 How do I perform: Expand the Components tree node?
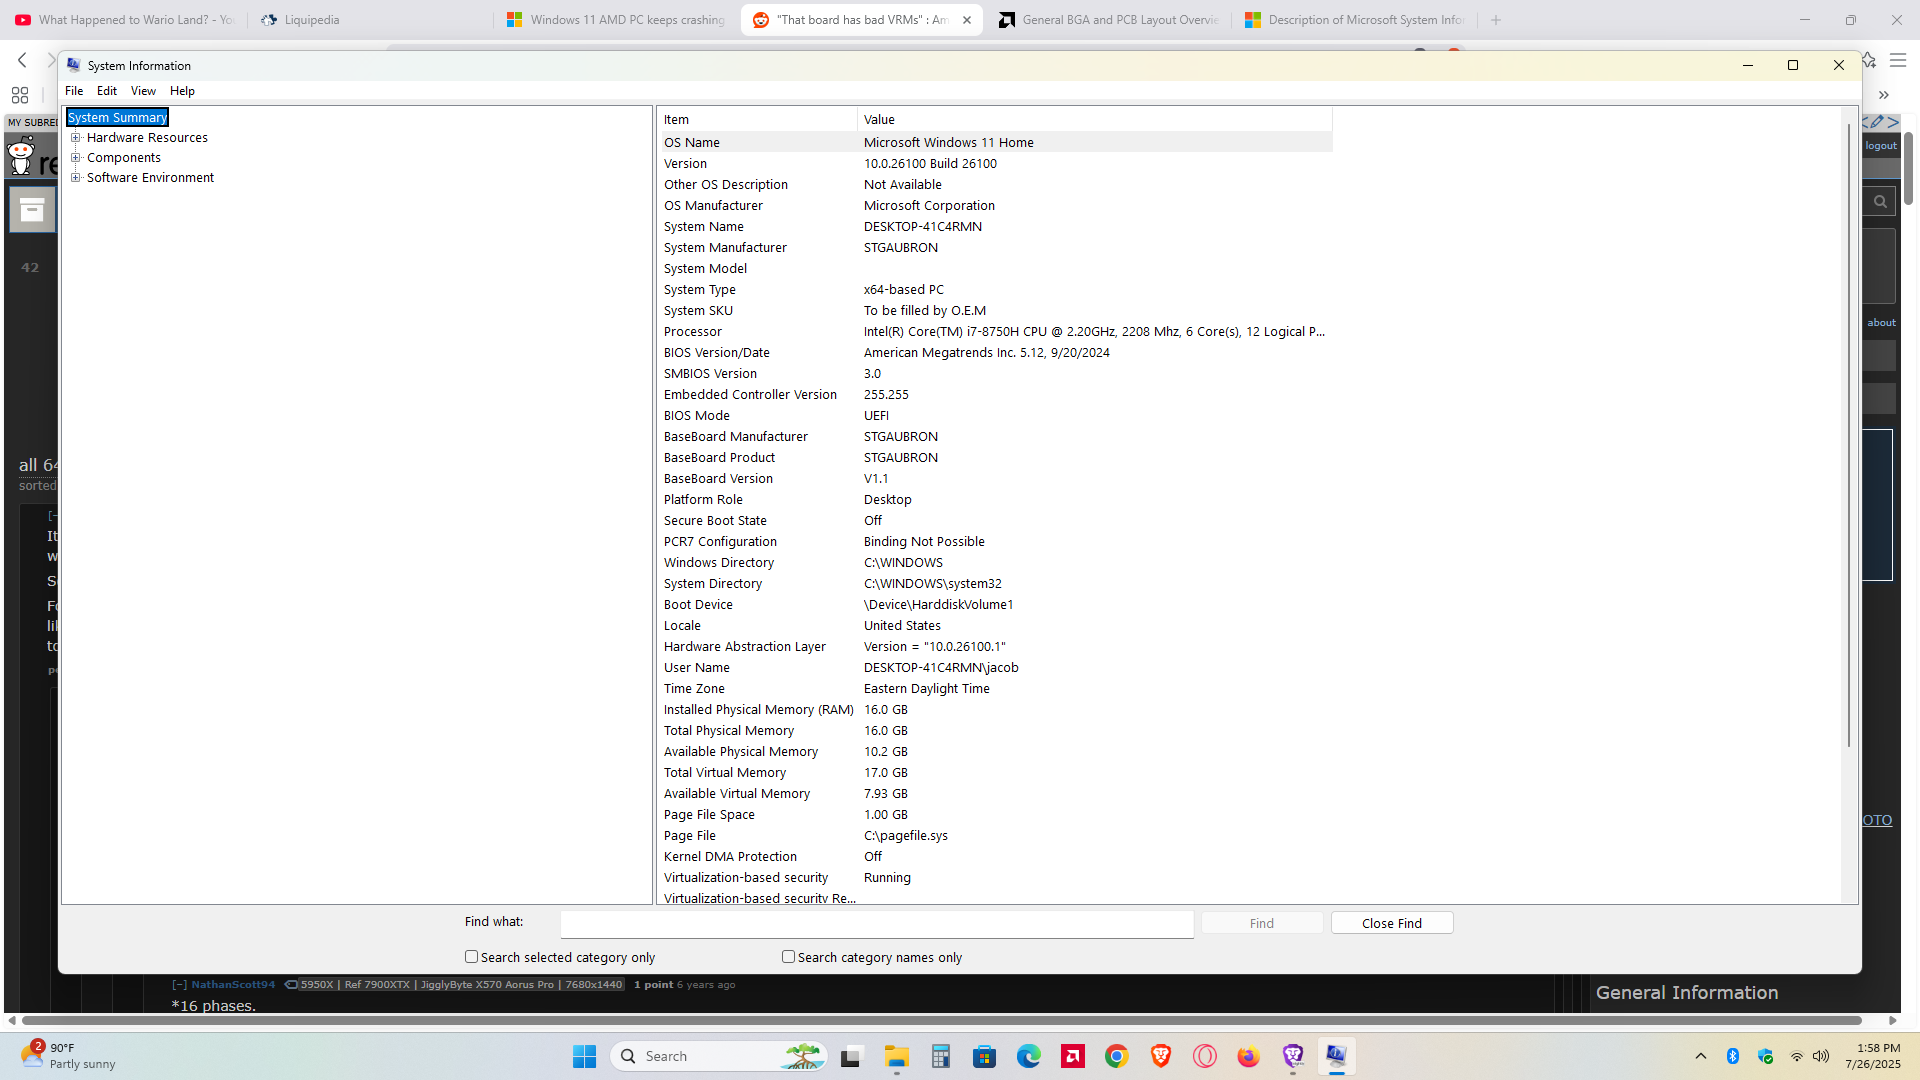click(x=75, y=158)
